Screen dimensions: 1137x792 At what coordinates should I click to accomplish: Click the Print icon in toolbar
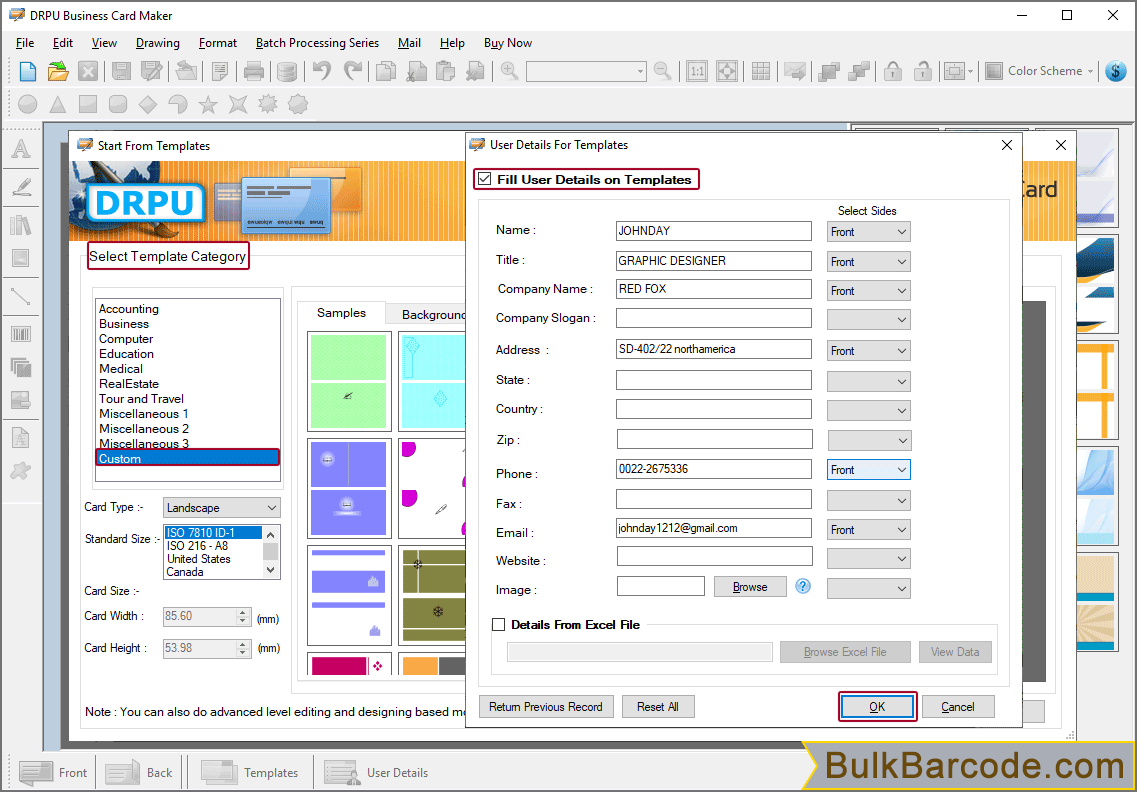coord(254,71)
